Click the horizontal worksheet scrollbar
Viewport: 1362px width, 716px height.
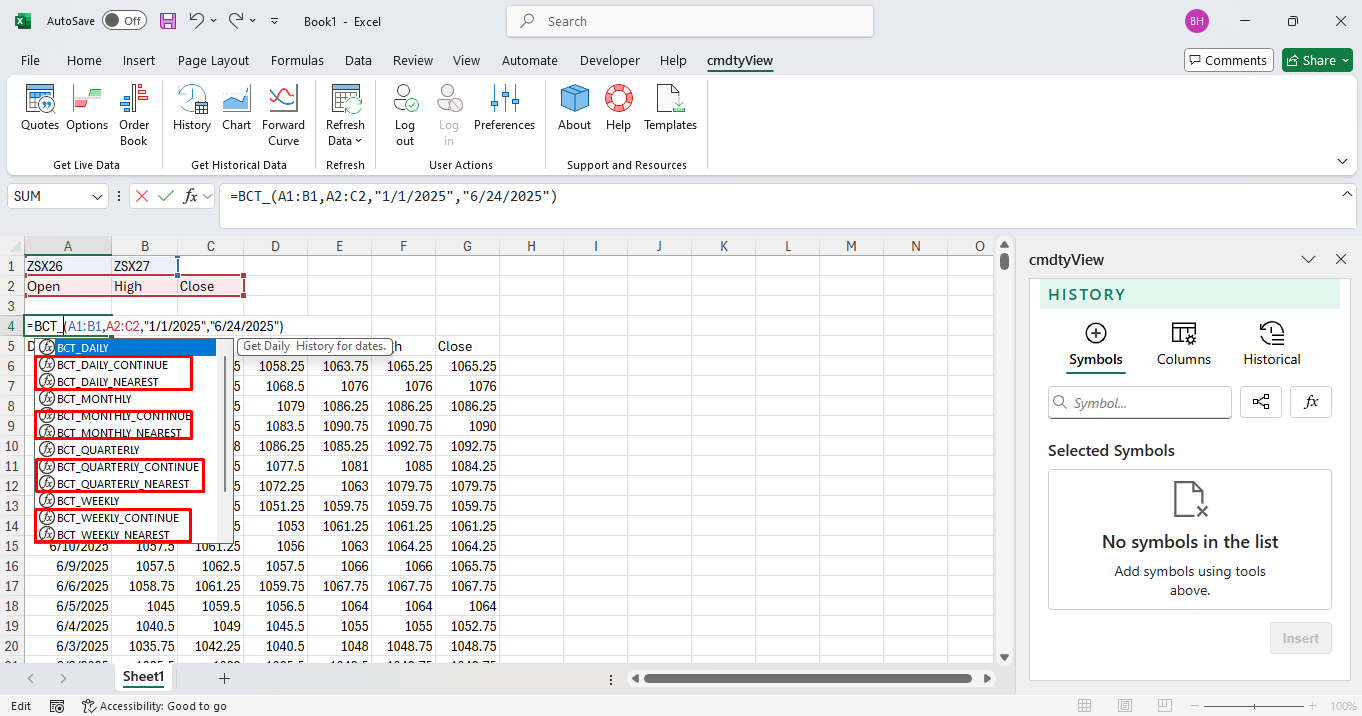pyautogui.click(x=808, y=678)
